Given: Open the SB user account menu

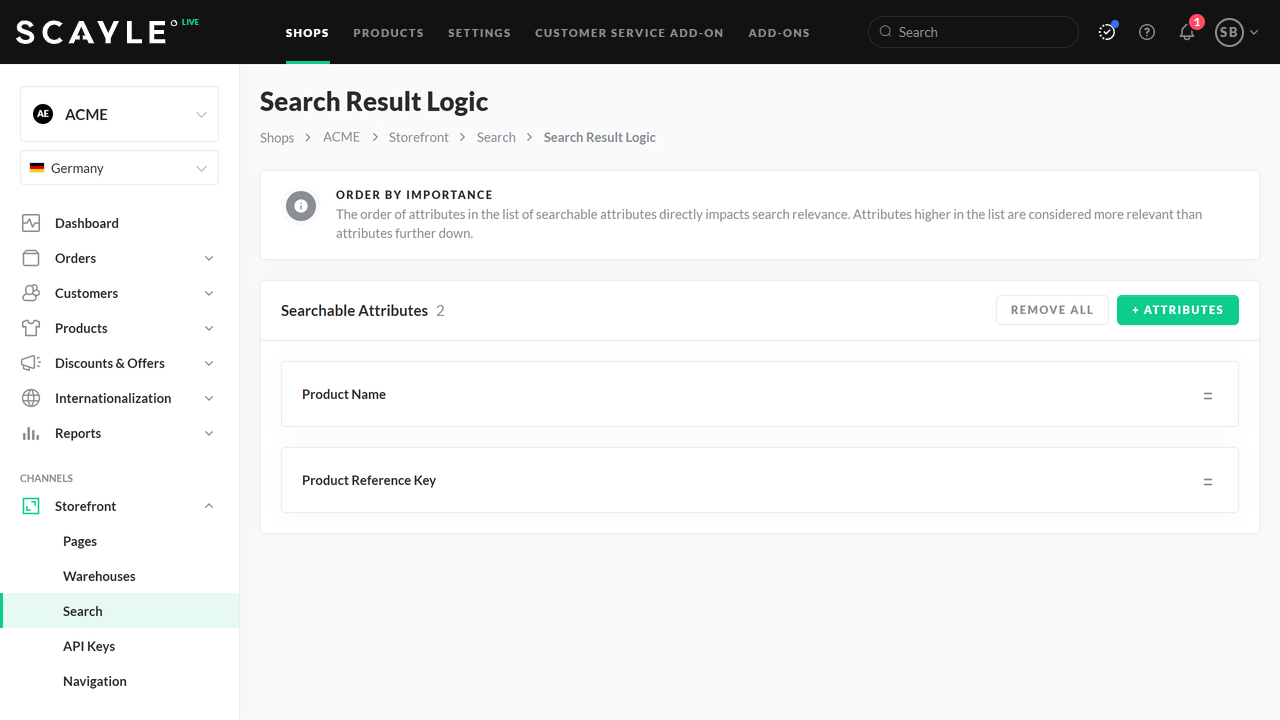Looking at the screenshot, I should [1236, 32].
